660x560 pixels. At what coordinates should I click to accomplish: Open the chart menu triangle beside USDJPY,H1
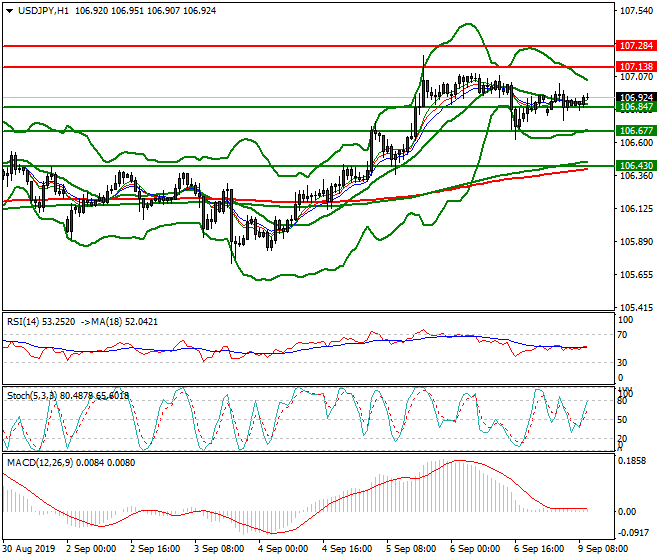coord(9,11)
